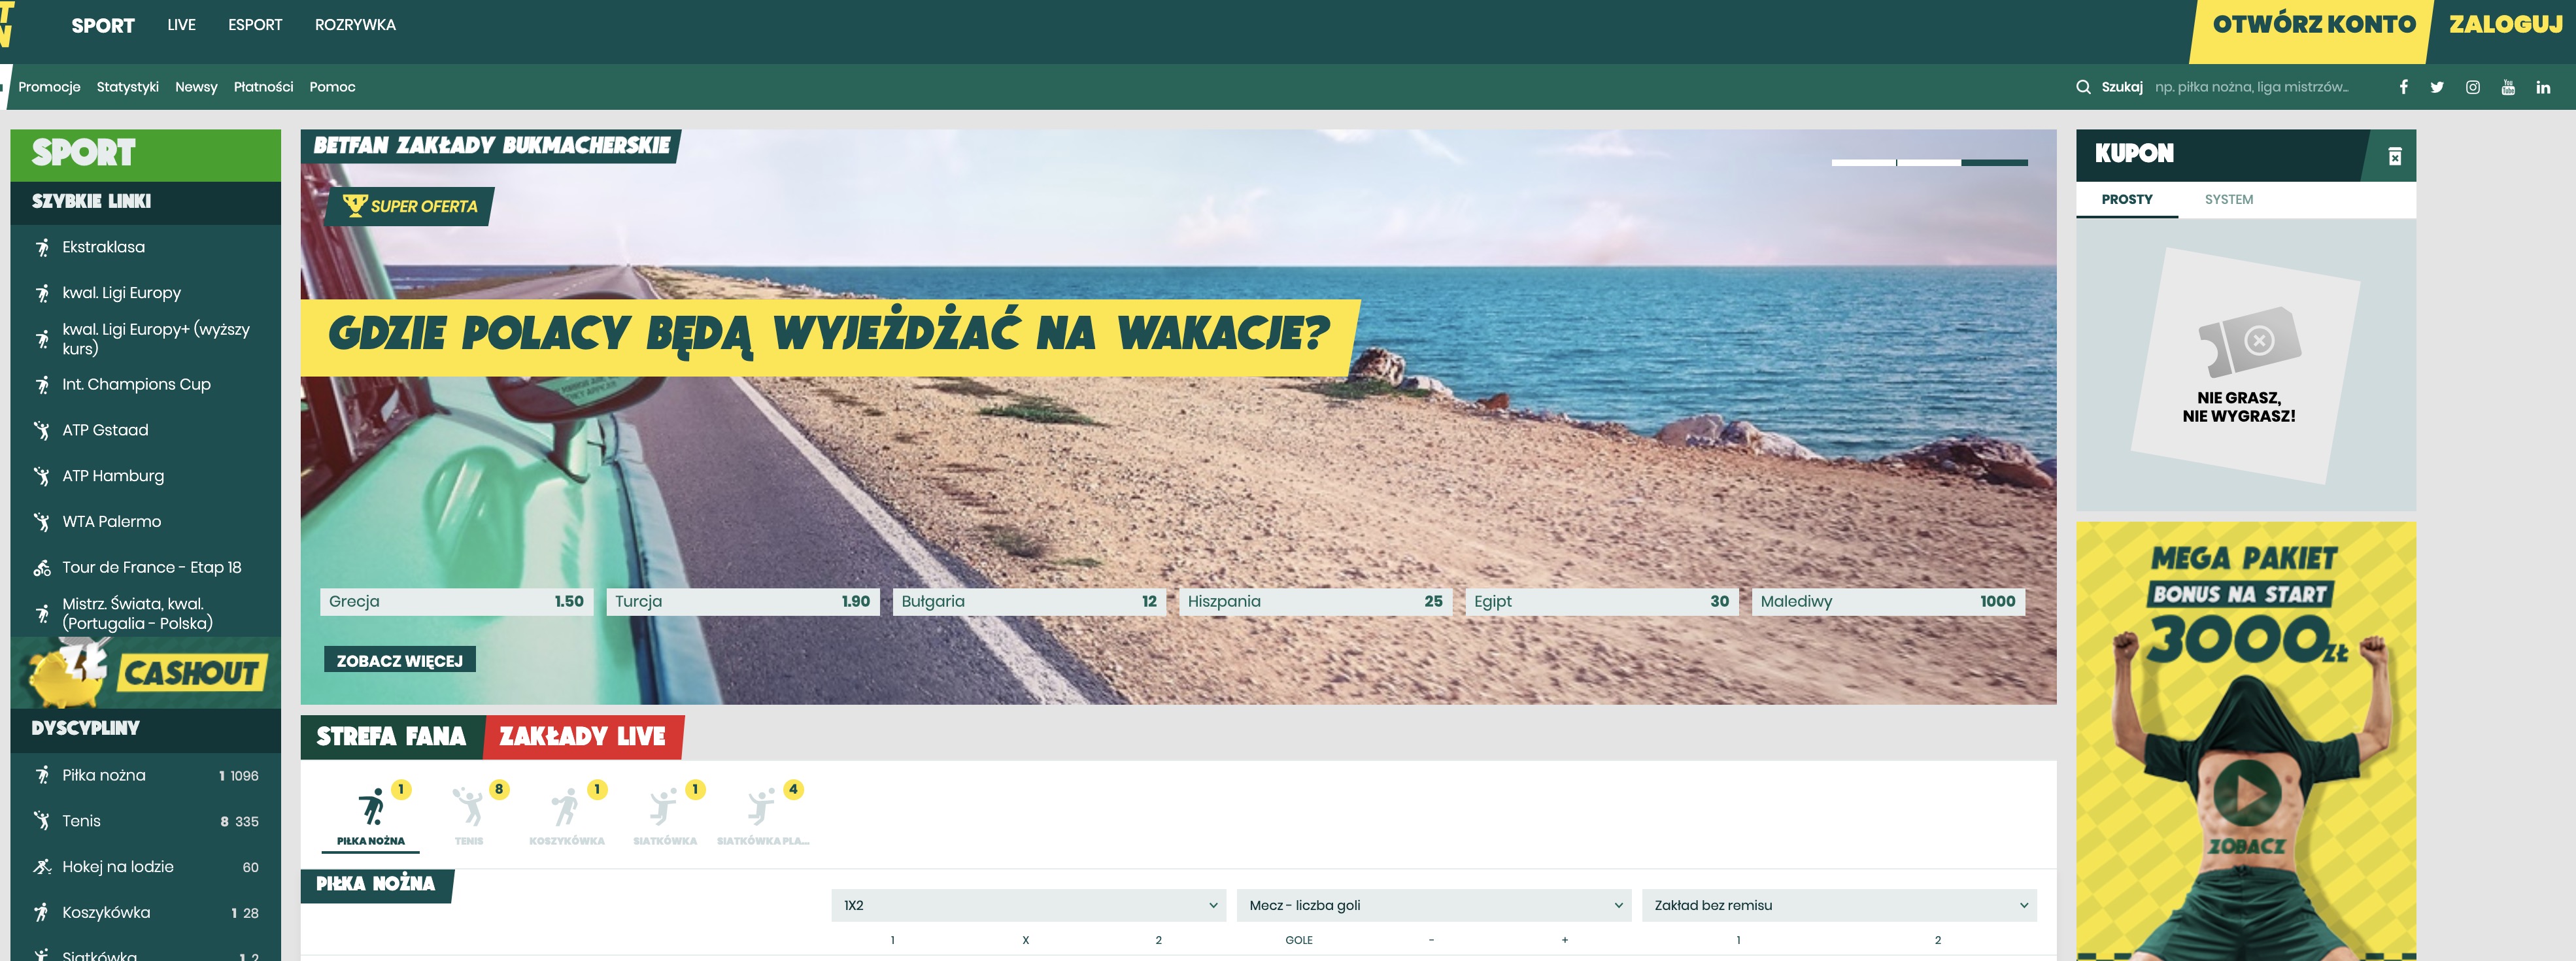The height and width of the screenshot is (961, 2576).
Task: Open the SPORT main menu
Action: tap(103, 25)
